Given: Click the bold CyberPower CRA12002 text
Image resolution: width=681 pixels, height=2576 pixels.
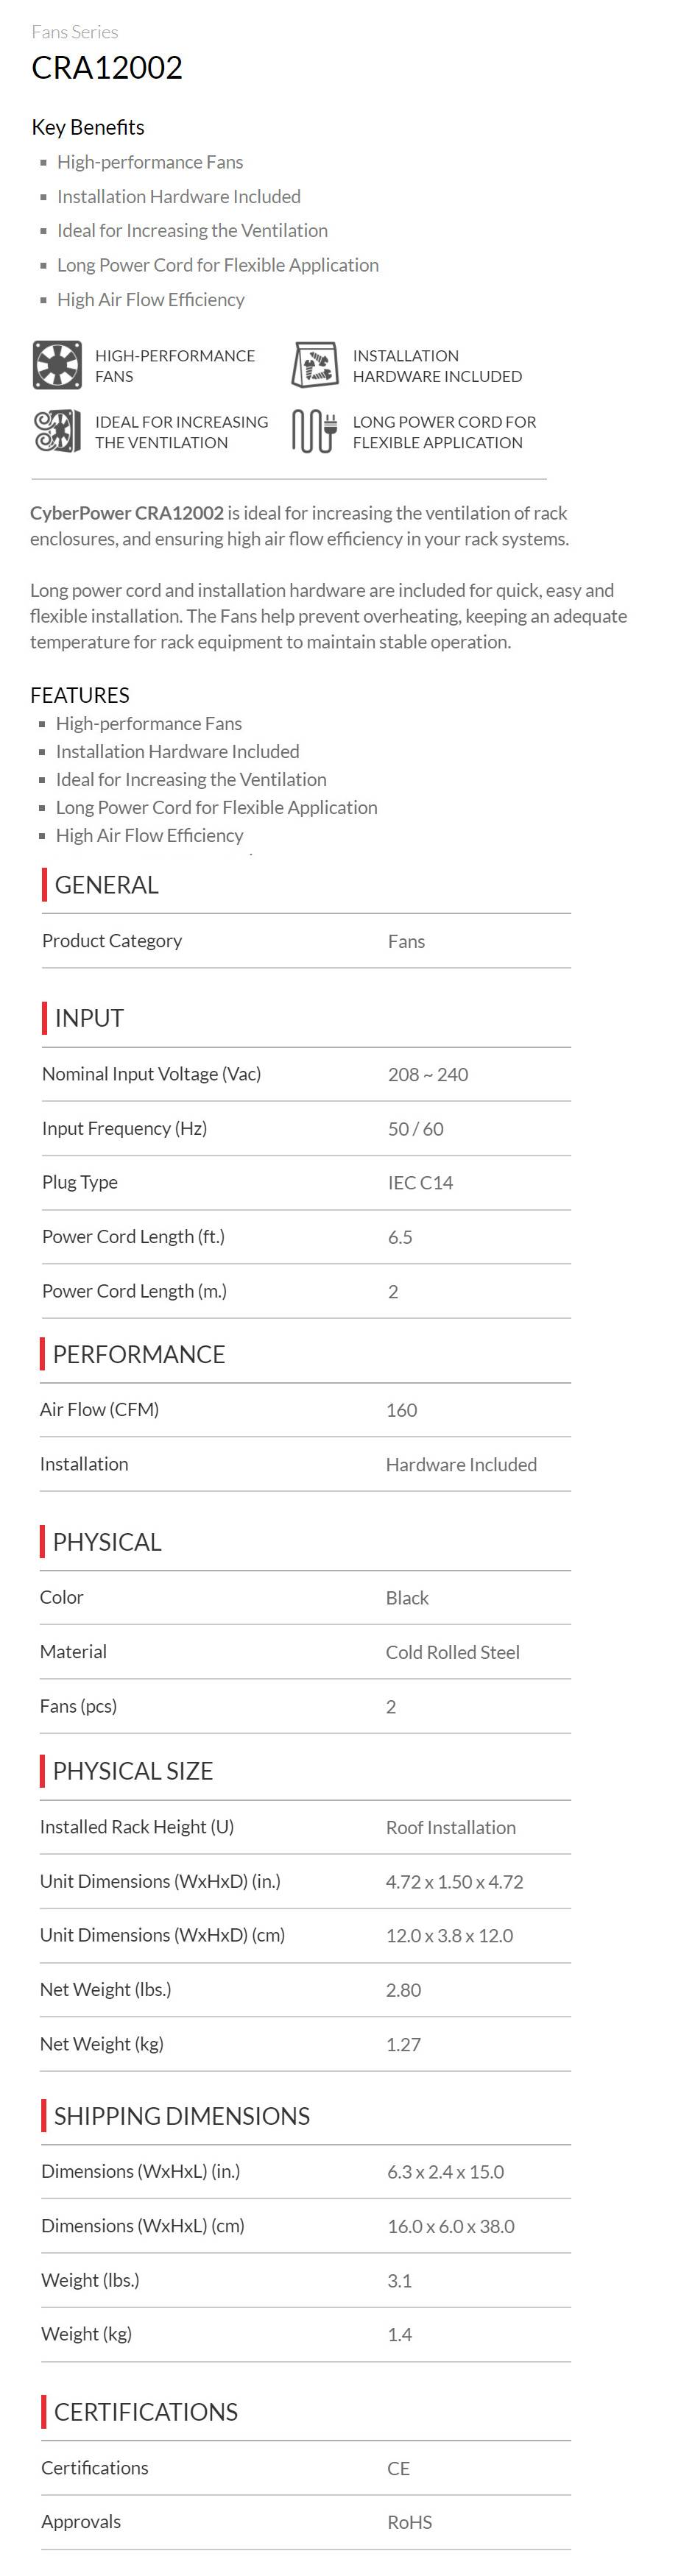Looking at the screenshot, I should (x=127, y=513).
